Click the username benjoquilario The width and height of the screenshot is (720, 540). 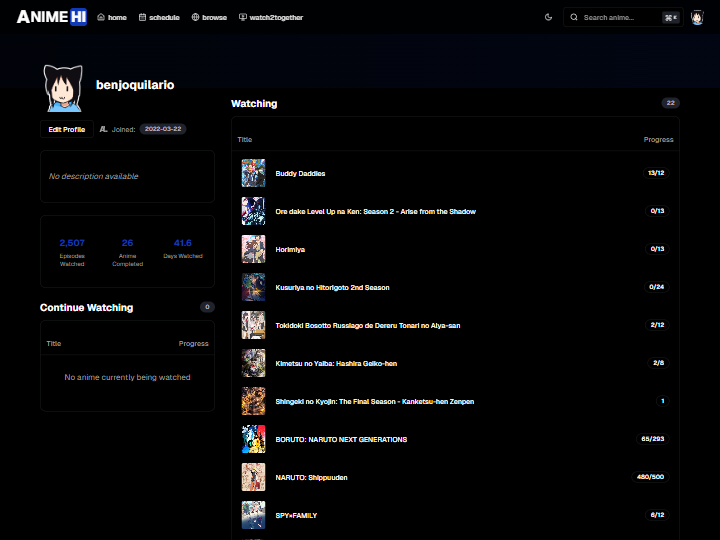135,85
